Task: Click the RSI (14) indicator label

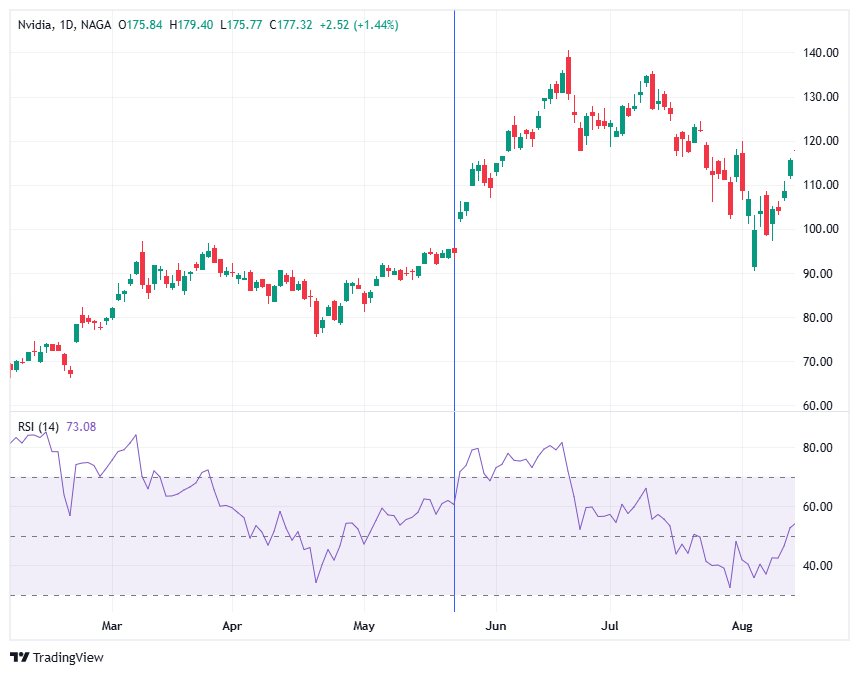Action: point(39,427)
